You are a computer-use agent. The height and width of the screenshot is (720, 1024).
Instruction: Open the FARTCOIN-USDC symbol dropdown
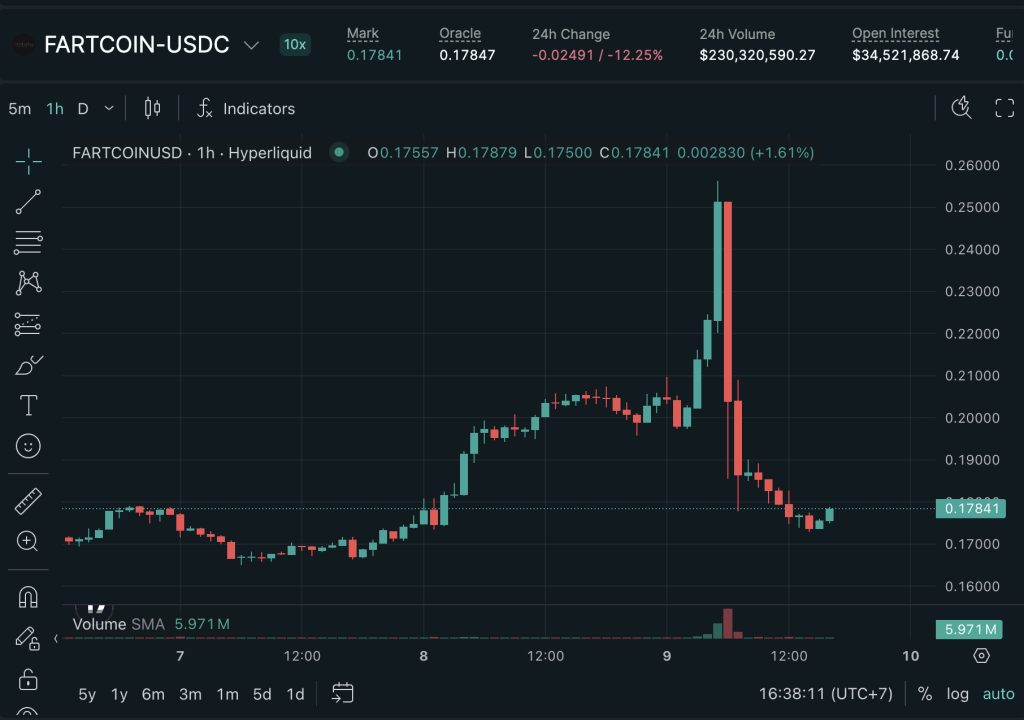251,44
